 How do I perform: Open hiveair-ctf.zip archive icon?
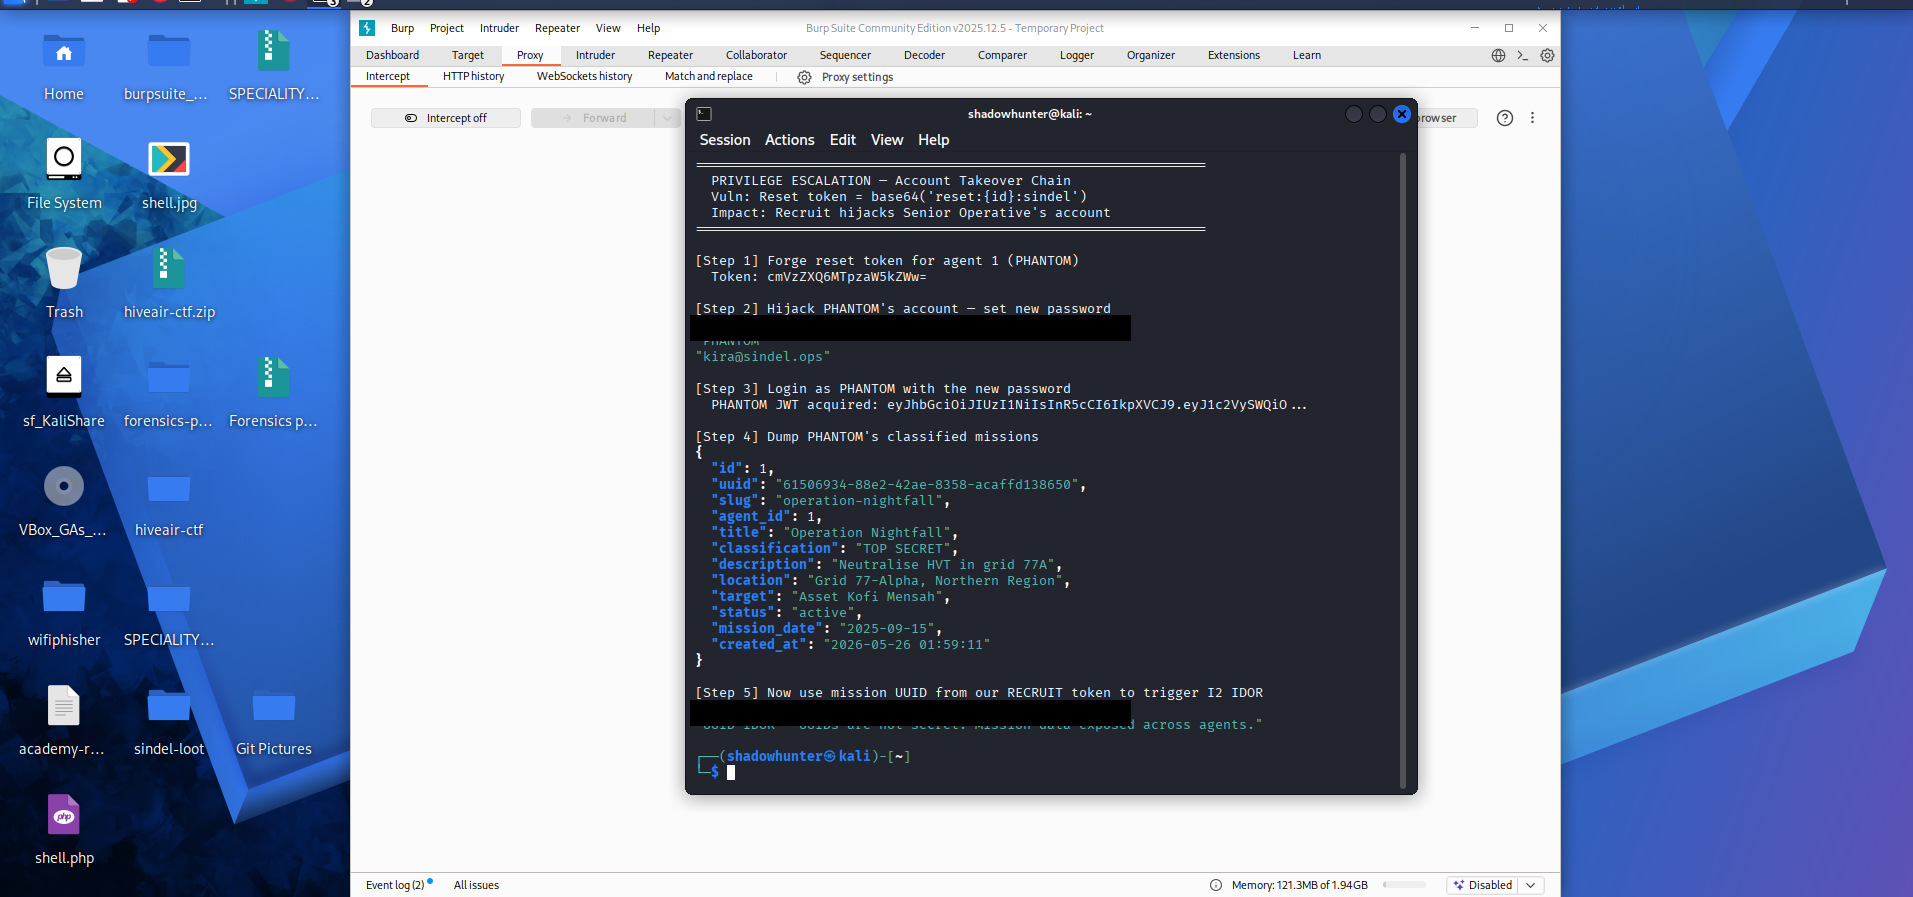click(x=168, y=269)
